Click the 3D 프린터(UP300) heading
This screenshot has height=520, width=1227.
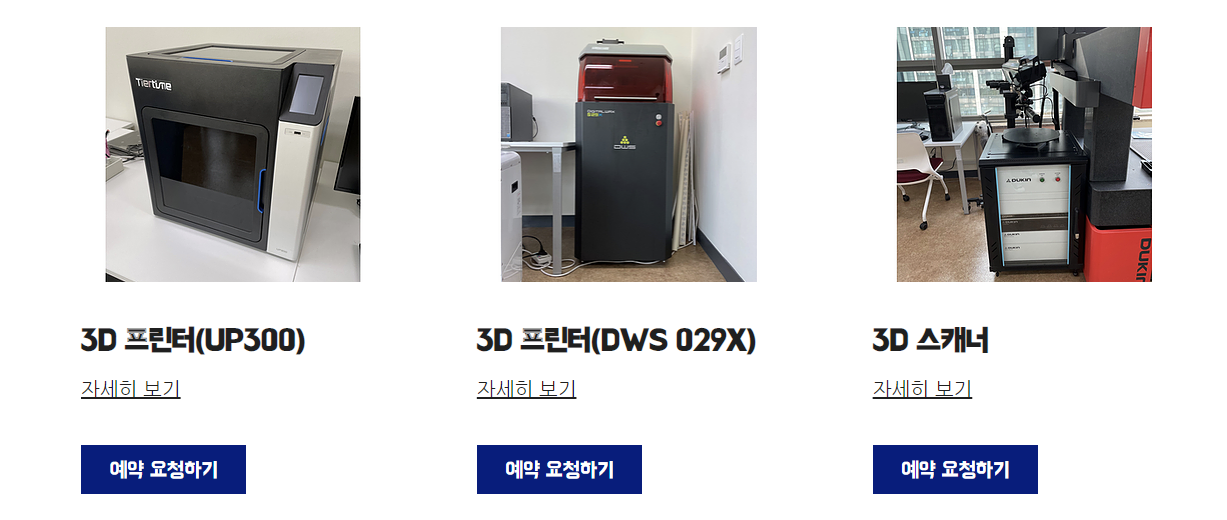[193, 341]
